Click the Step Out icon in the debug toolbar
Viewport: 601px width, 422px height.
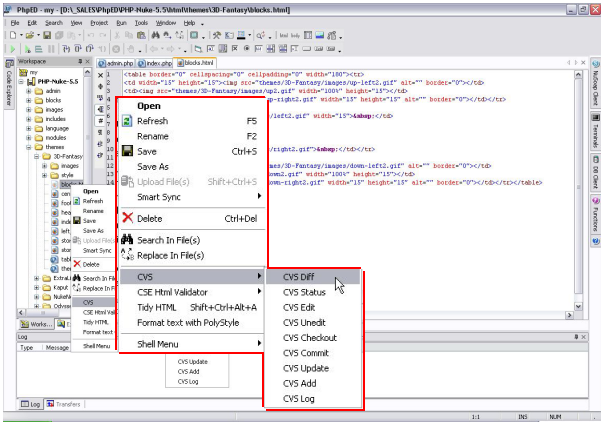pyautogui.click(x=90, y=49)
